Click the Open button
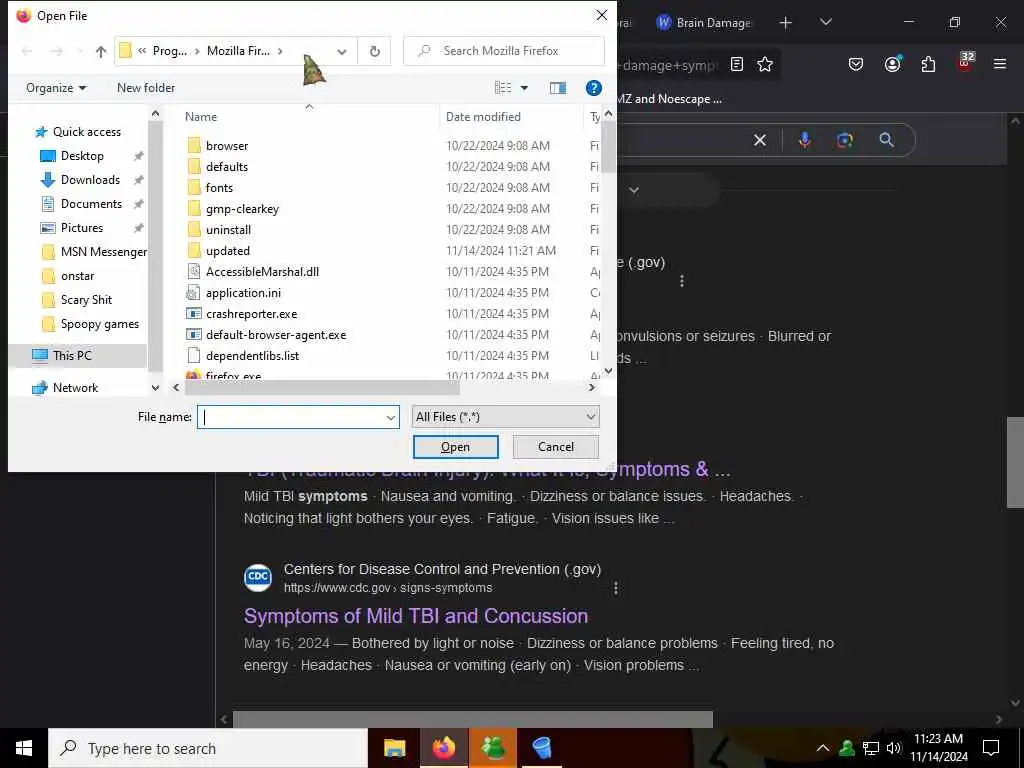 455,447
